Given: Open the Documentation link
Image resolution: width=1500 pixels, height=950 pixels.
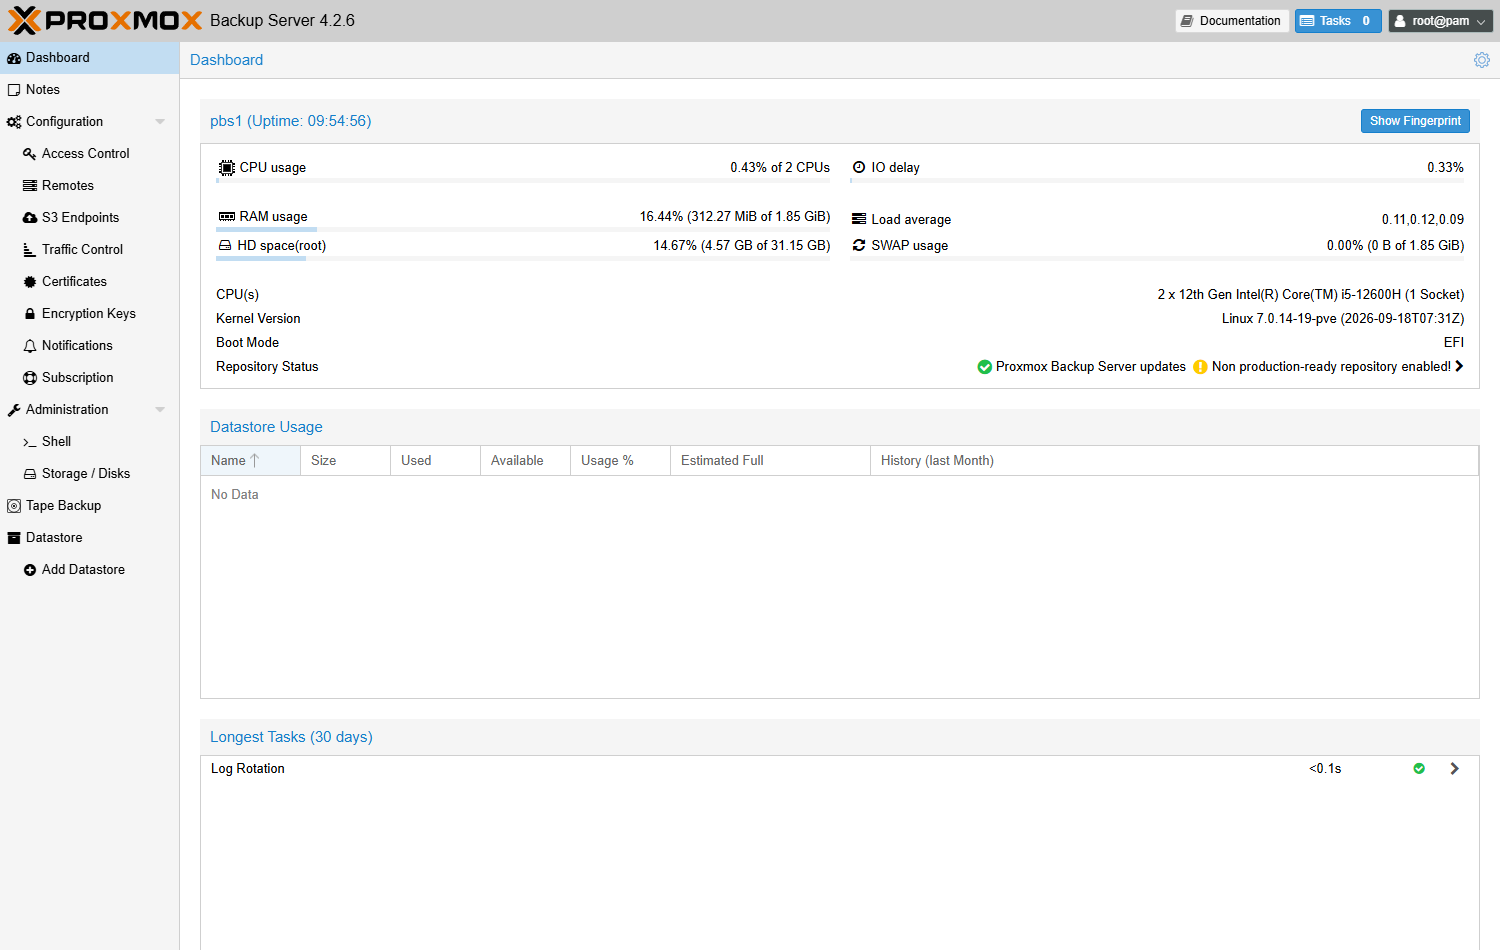Looking at the screenshot, I should click(x=1232, y=21).
